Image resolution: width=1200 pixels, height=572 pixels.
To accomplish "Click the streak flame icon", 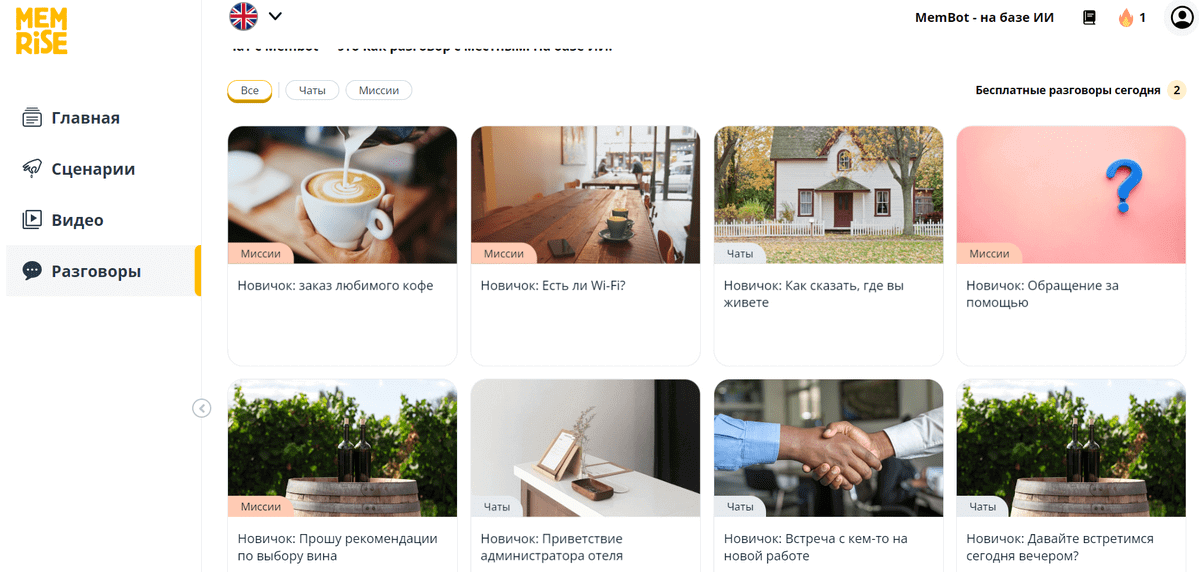I will pyautogui.click(x=1126, y=17).
